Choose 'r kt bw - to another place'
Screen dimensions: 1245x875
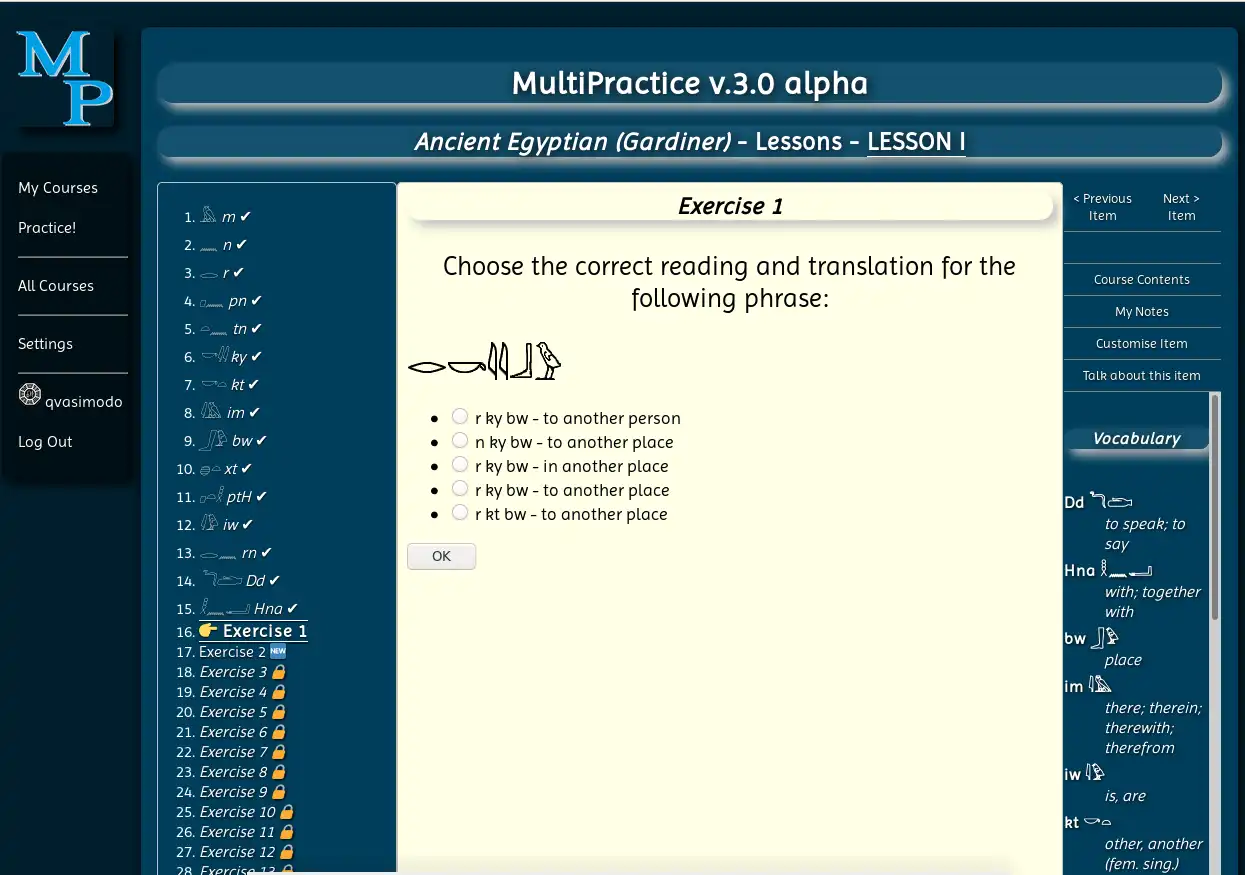[x=460, y=512]
